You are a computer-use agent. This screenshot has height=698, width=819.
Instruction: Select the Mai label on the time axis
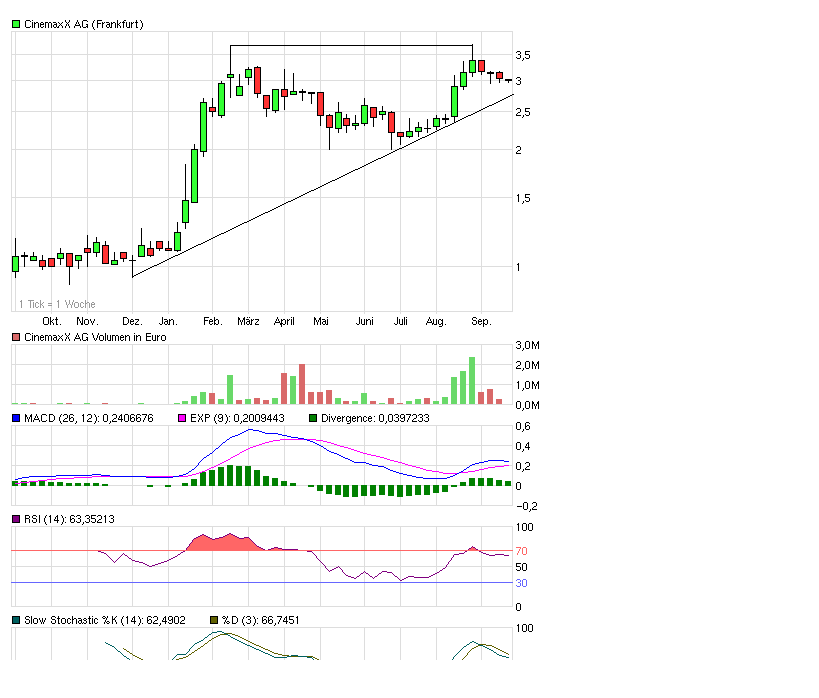(x=321, y=321)
